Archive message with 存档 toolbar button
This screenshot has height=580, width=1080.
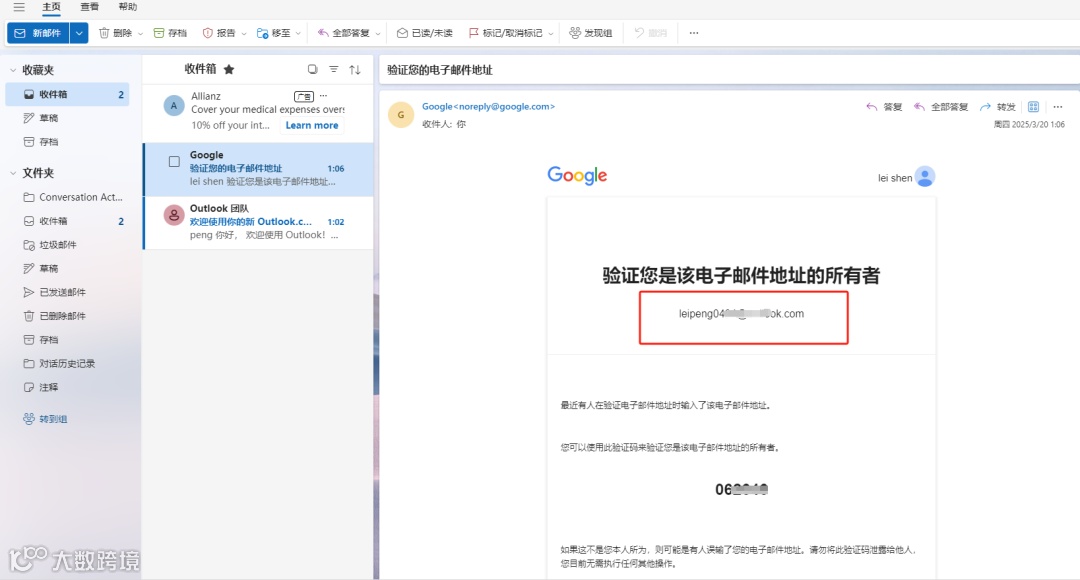click(x=170, y=33)
